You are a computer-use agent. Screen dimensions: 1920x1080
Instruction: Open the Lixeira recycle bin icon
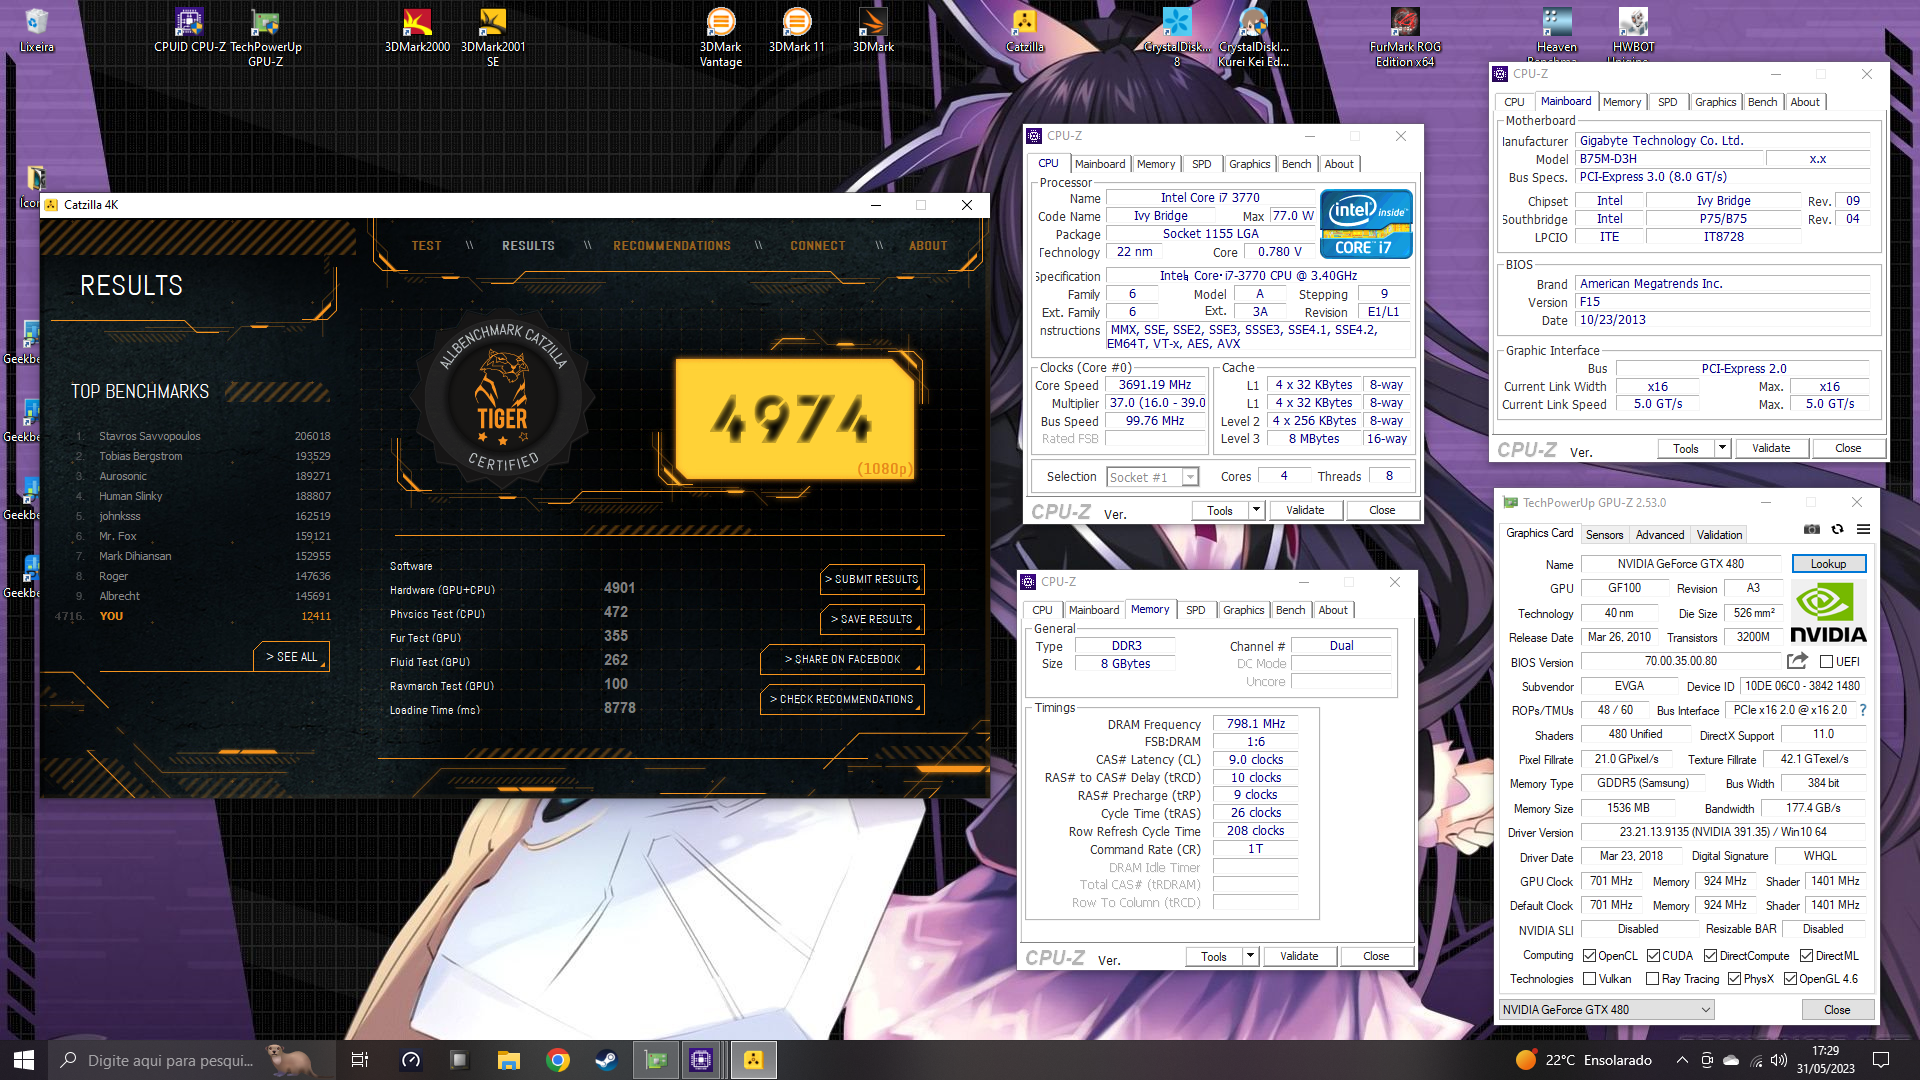tap(37, 31)
